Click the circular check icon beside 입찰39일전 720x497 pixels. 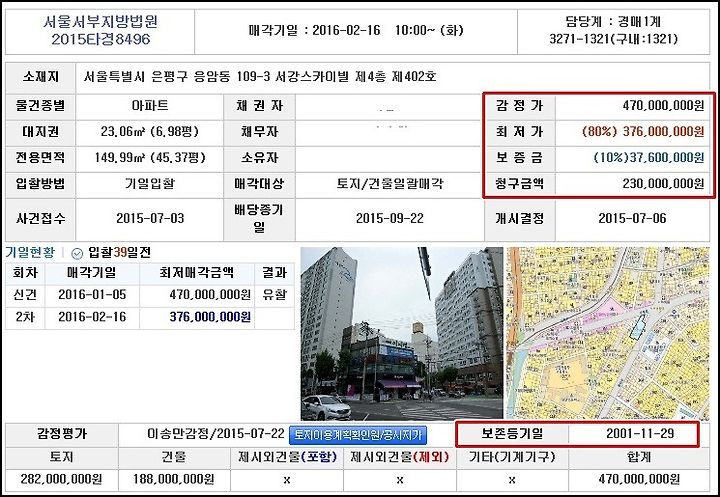(77, 254)
